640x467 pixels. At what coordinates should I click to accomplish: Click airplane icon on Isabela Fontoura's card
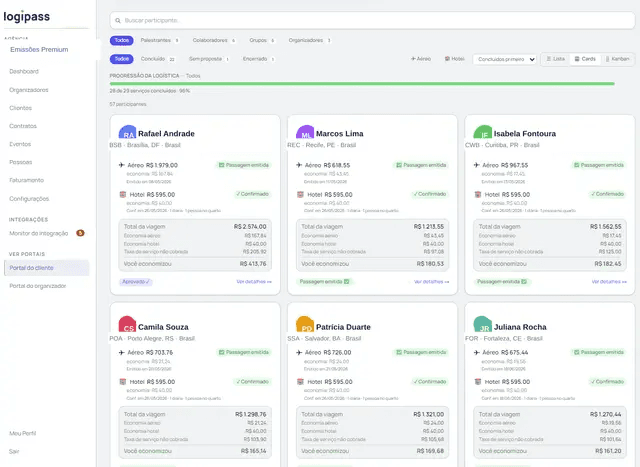pyautogui.click(x=477, y=165)
